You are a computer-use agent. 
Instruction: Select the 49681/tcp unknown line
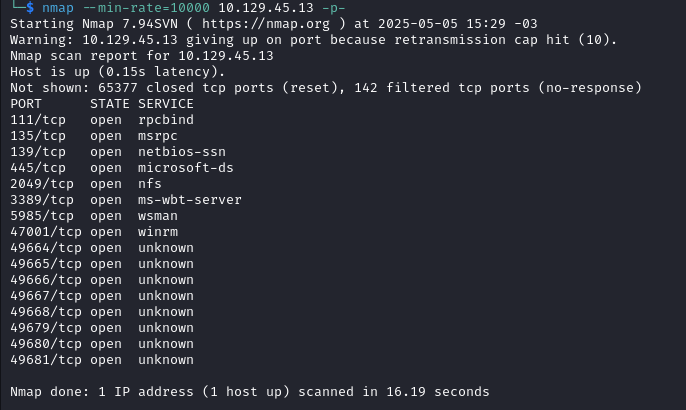click(102, 360)
